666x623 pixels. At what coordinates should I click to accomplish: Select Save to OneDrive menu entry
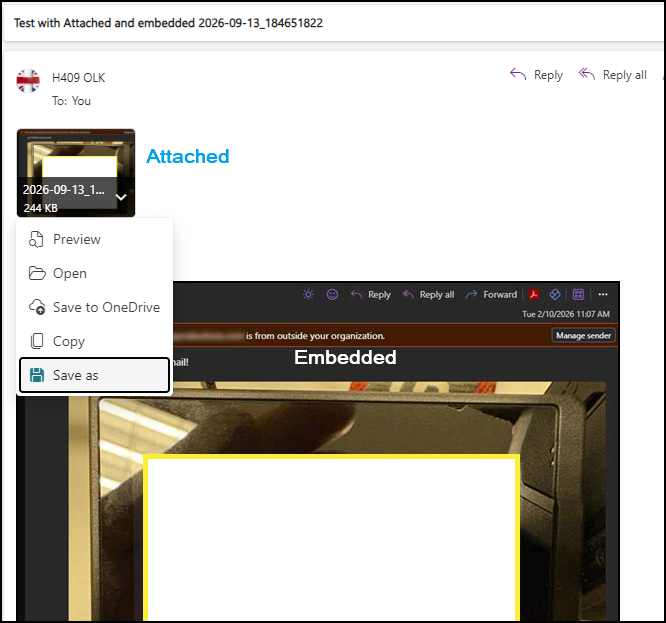pyautogui.click(x=94, y=307)
